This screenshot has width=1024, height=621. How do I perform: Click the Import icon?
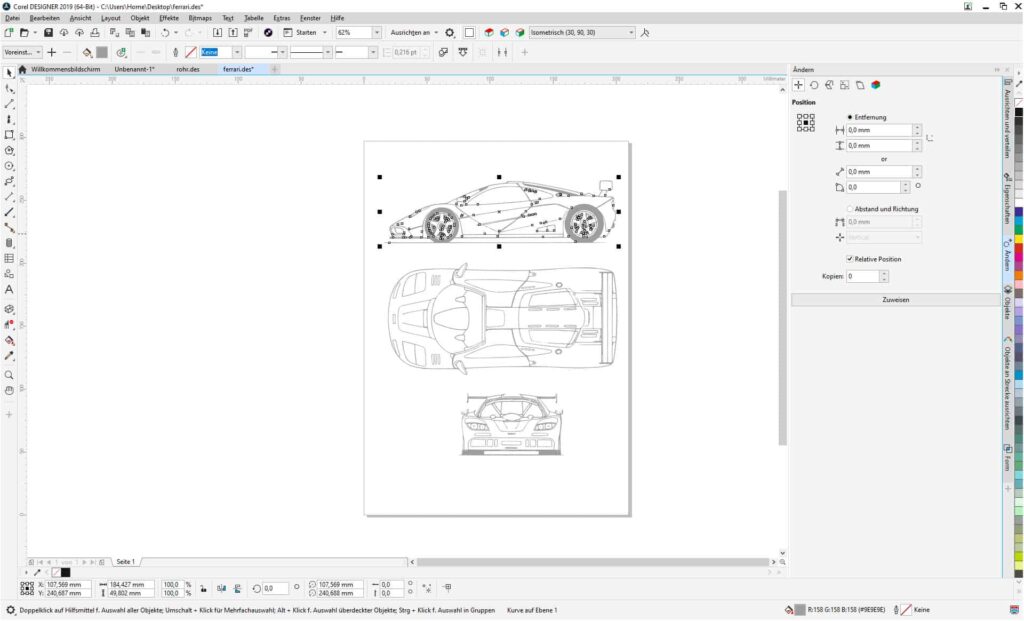tap(217, 32)
